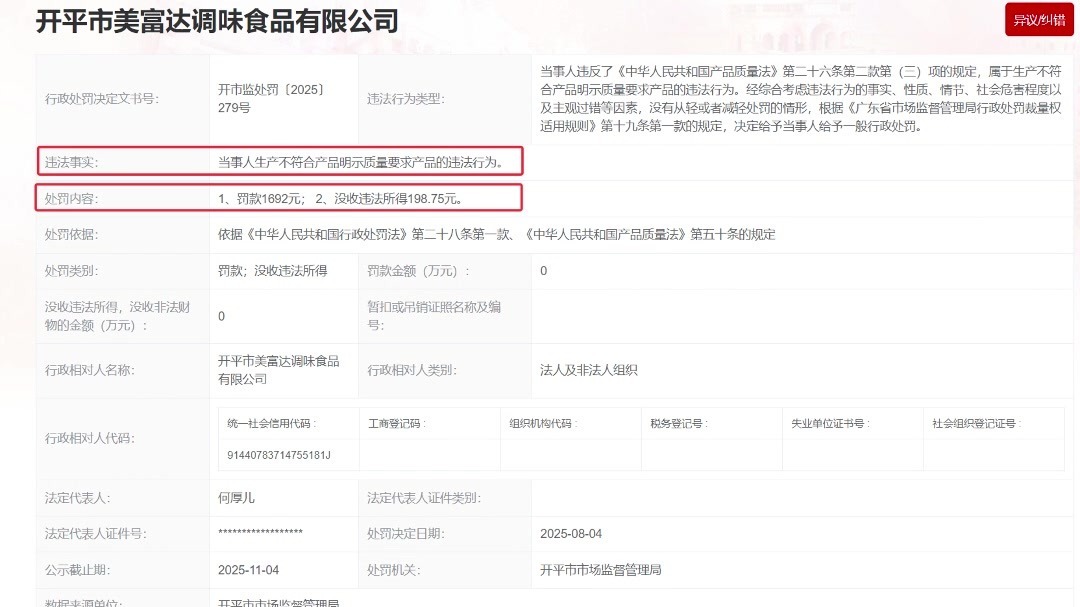1080x607 pixels.
Task: Click the 异议/纠错 button
Action: tap(1039, 20)
